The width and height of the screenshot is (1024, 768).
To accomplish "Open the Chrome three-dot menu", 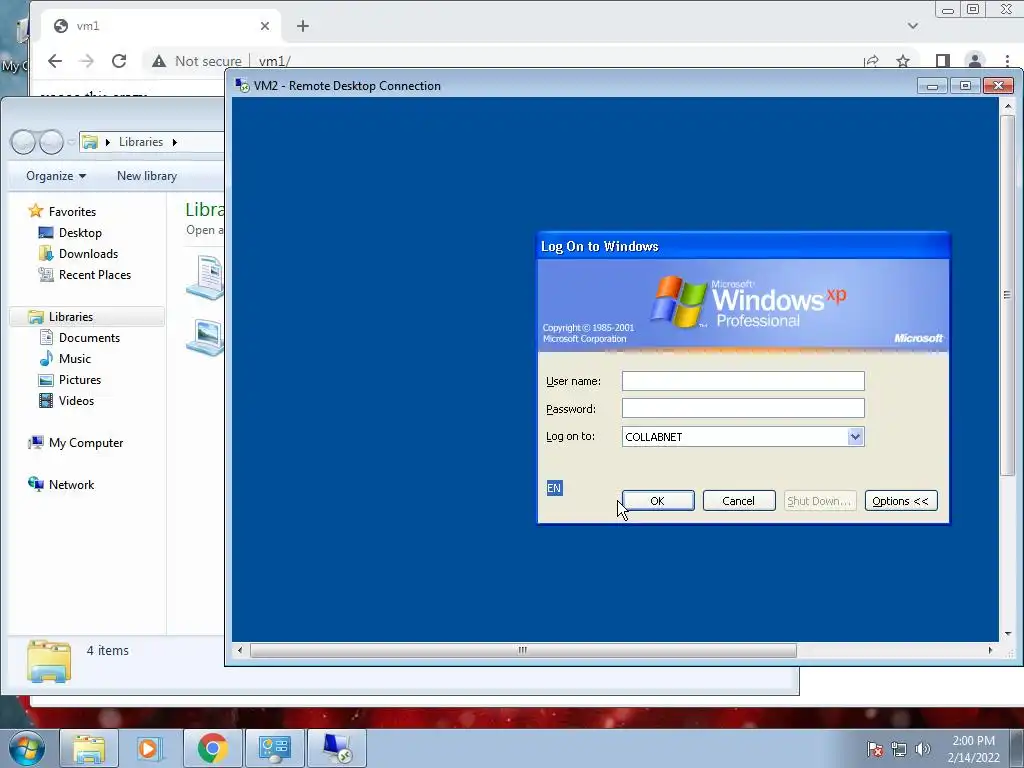I will point(1007,61).
